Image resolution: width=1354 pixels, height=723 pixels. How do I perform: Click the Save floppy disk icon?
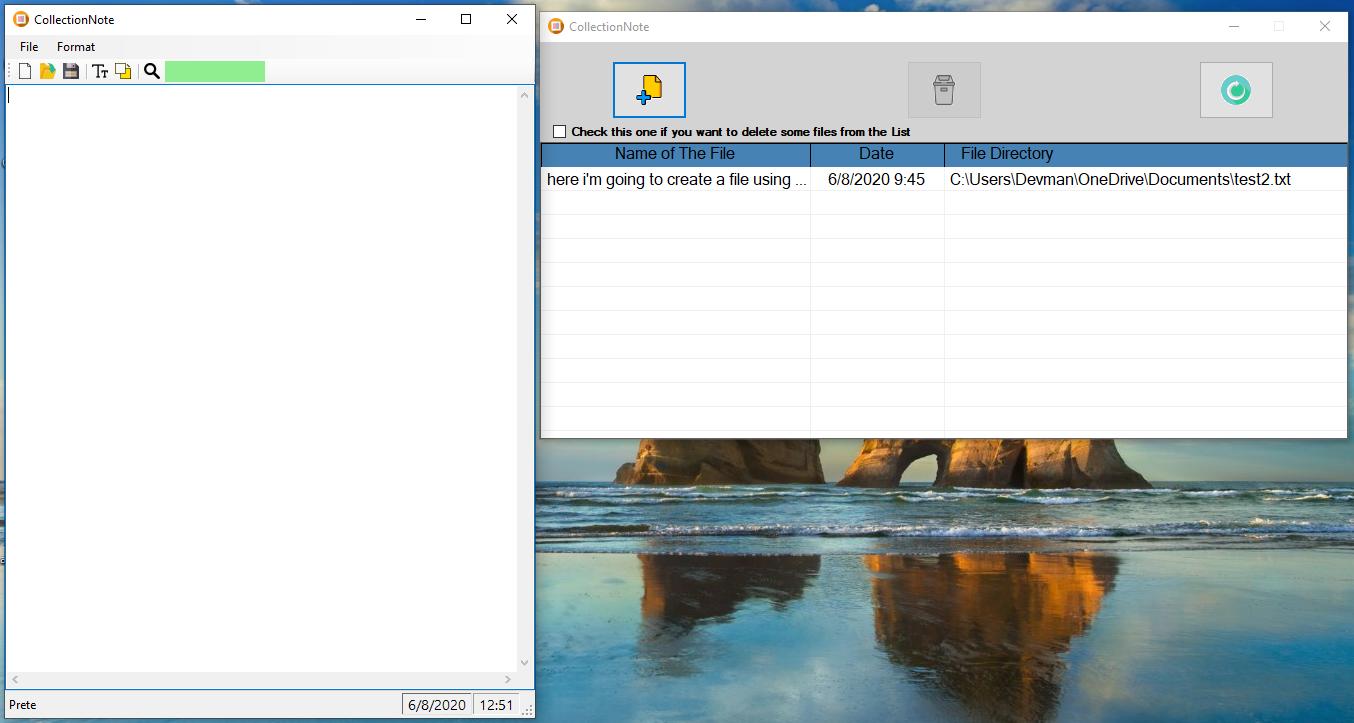pos(71,71)
